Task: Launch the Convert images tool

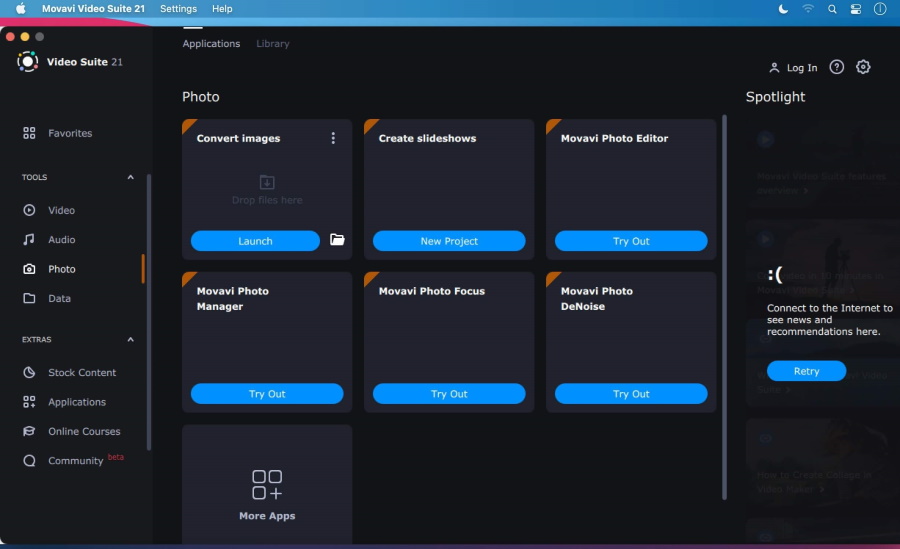Action: point(255,241)
